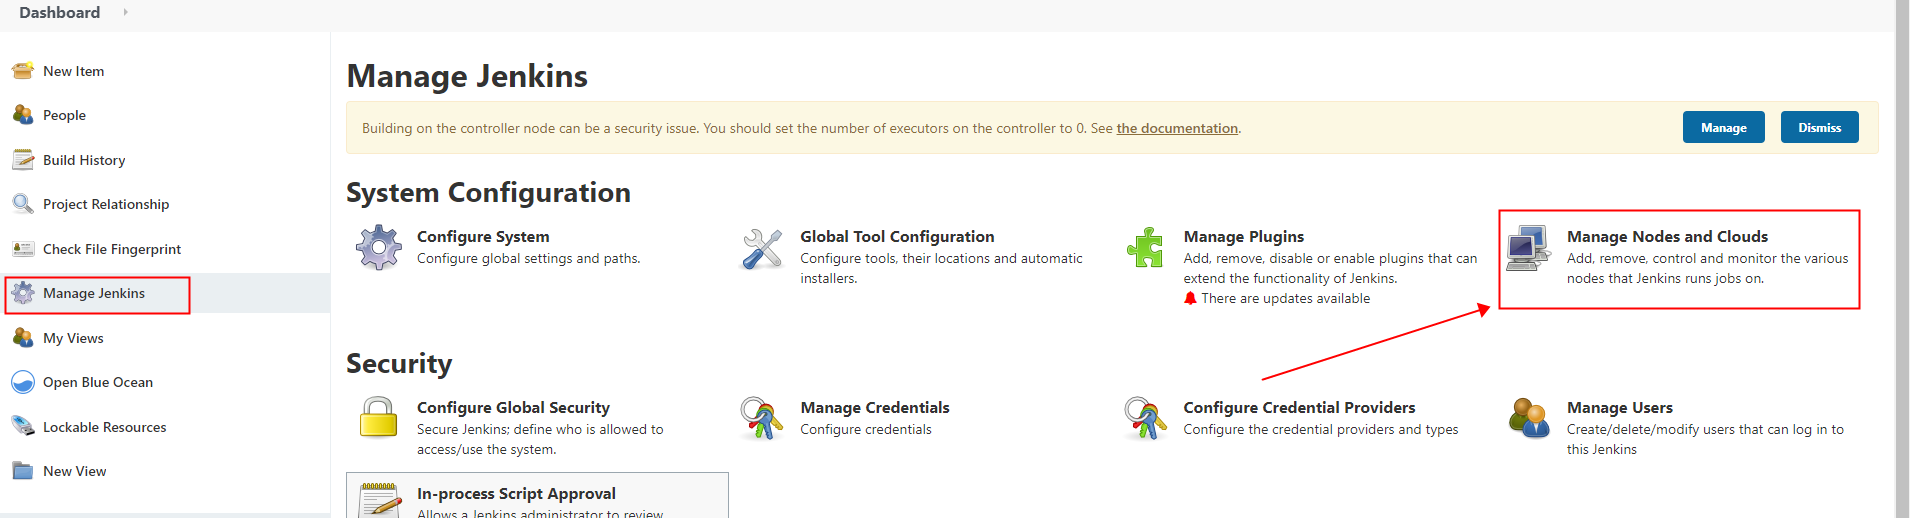
Task: Click 'There are updates available' text
Action: 1285,298
